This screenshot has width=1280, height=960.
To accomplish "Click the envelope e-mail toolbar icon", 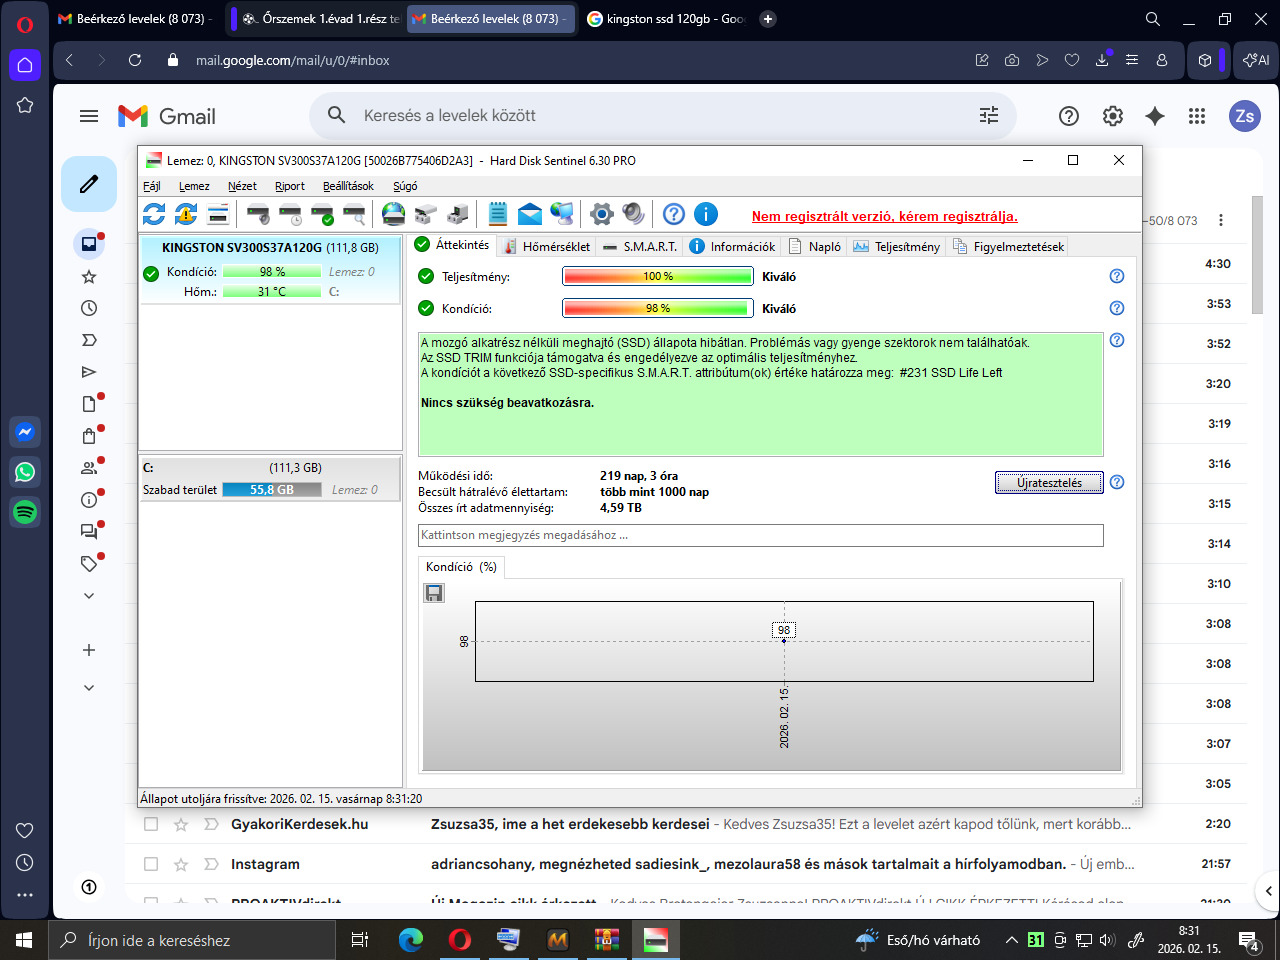I will click(x=530, y=214).
